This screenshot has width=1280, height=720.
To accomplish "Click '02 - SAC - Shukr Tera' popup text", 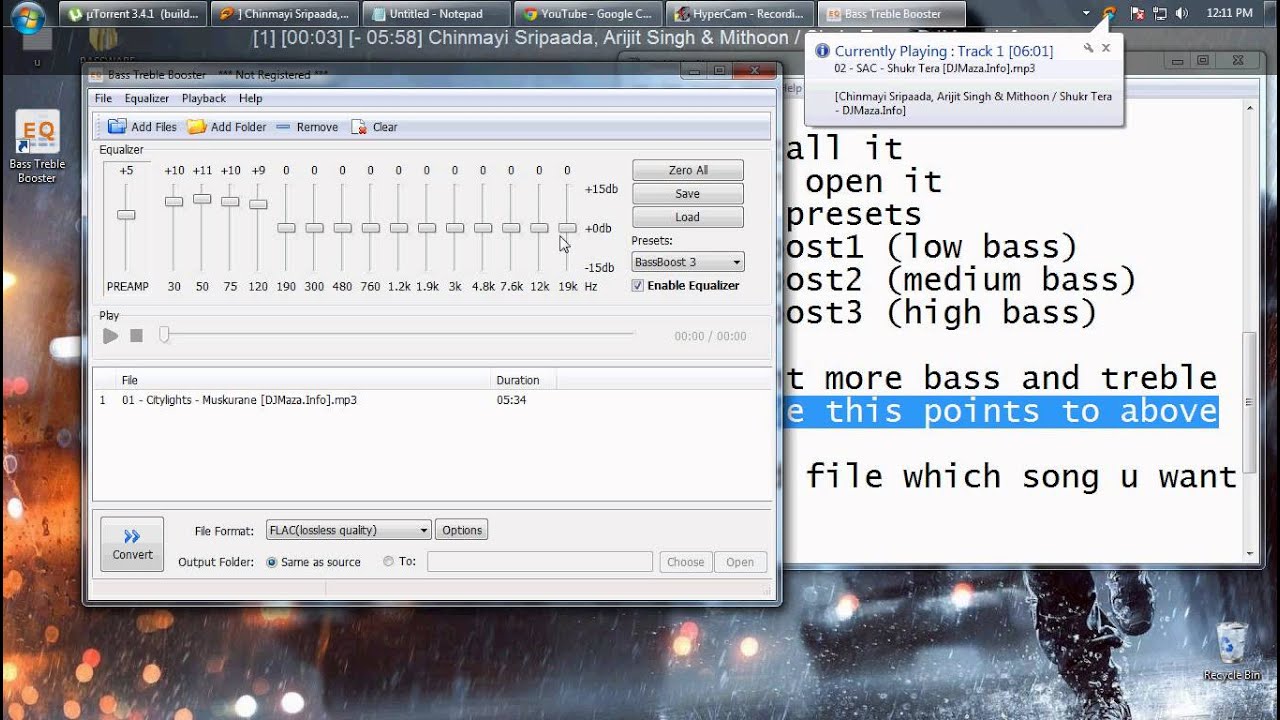I will [934, 69].
